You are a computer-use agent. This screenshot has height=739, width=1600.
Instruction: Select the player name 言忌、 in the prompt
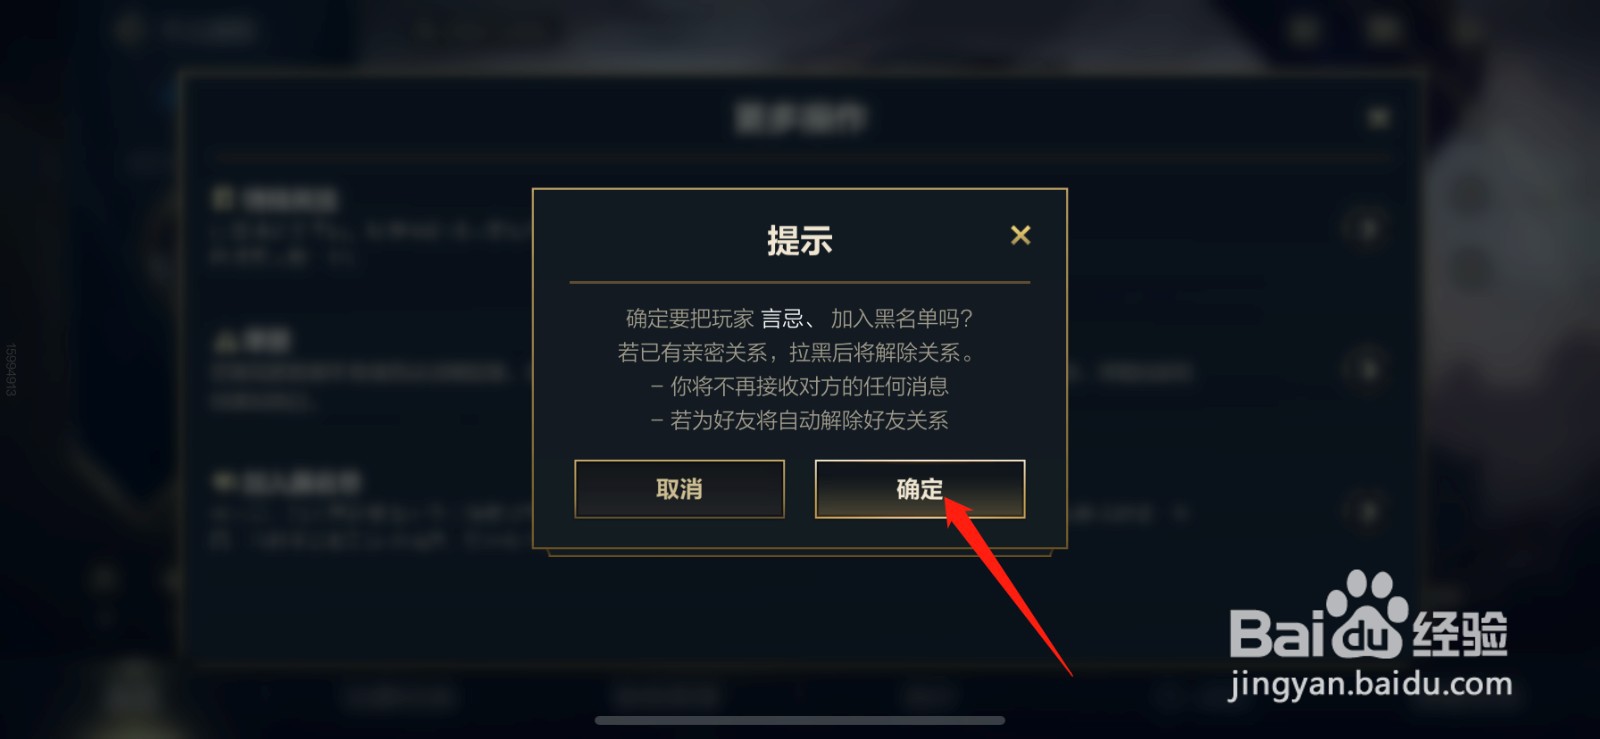pos(788,319)
